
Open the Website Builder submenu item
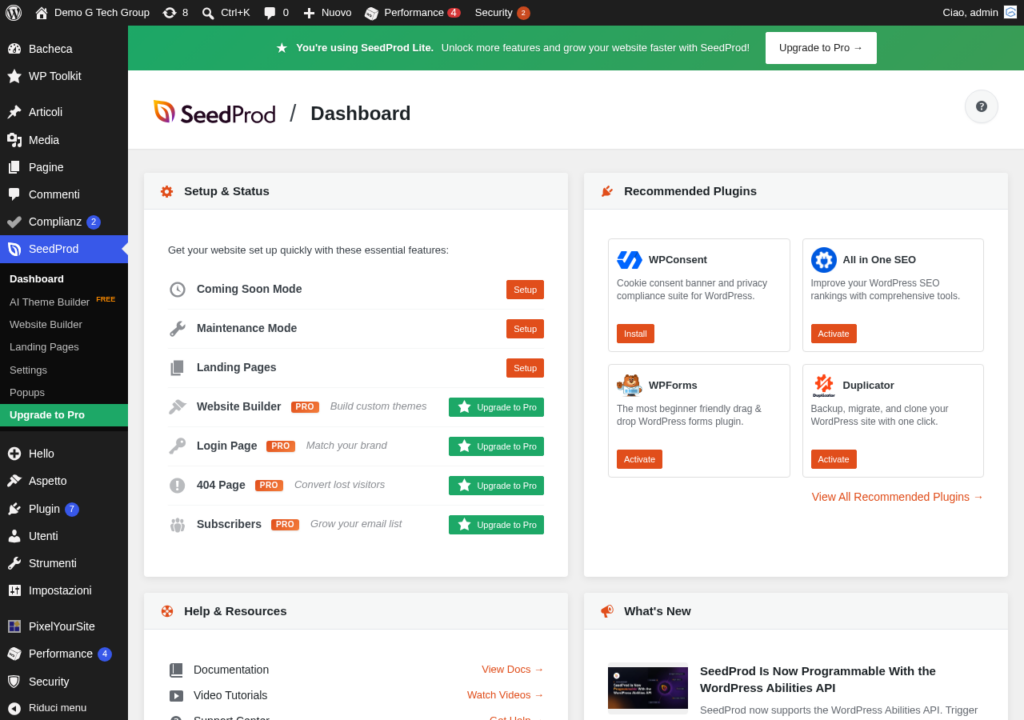(x=46, y=324)
